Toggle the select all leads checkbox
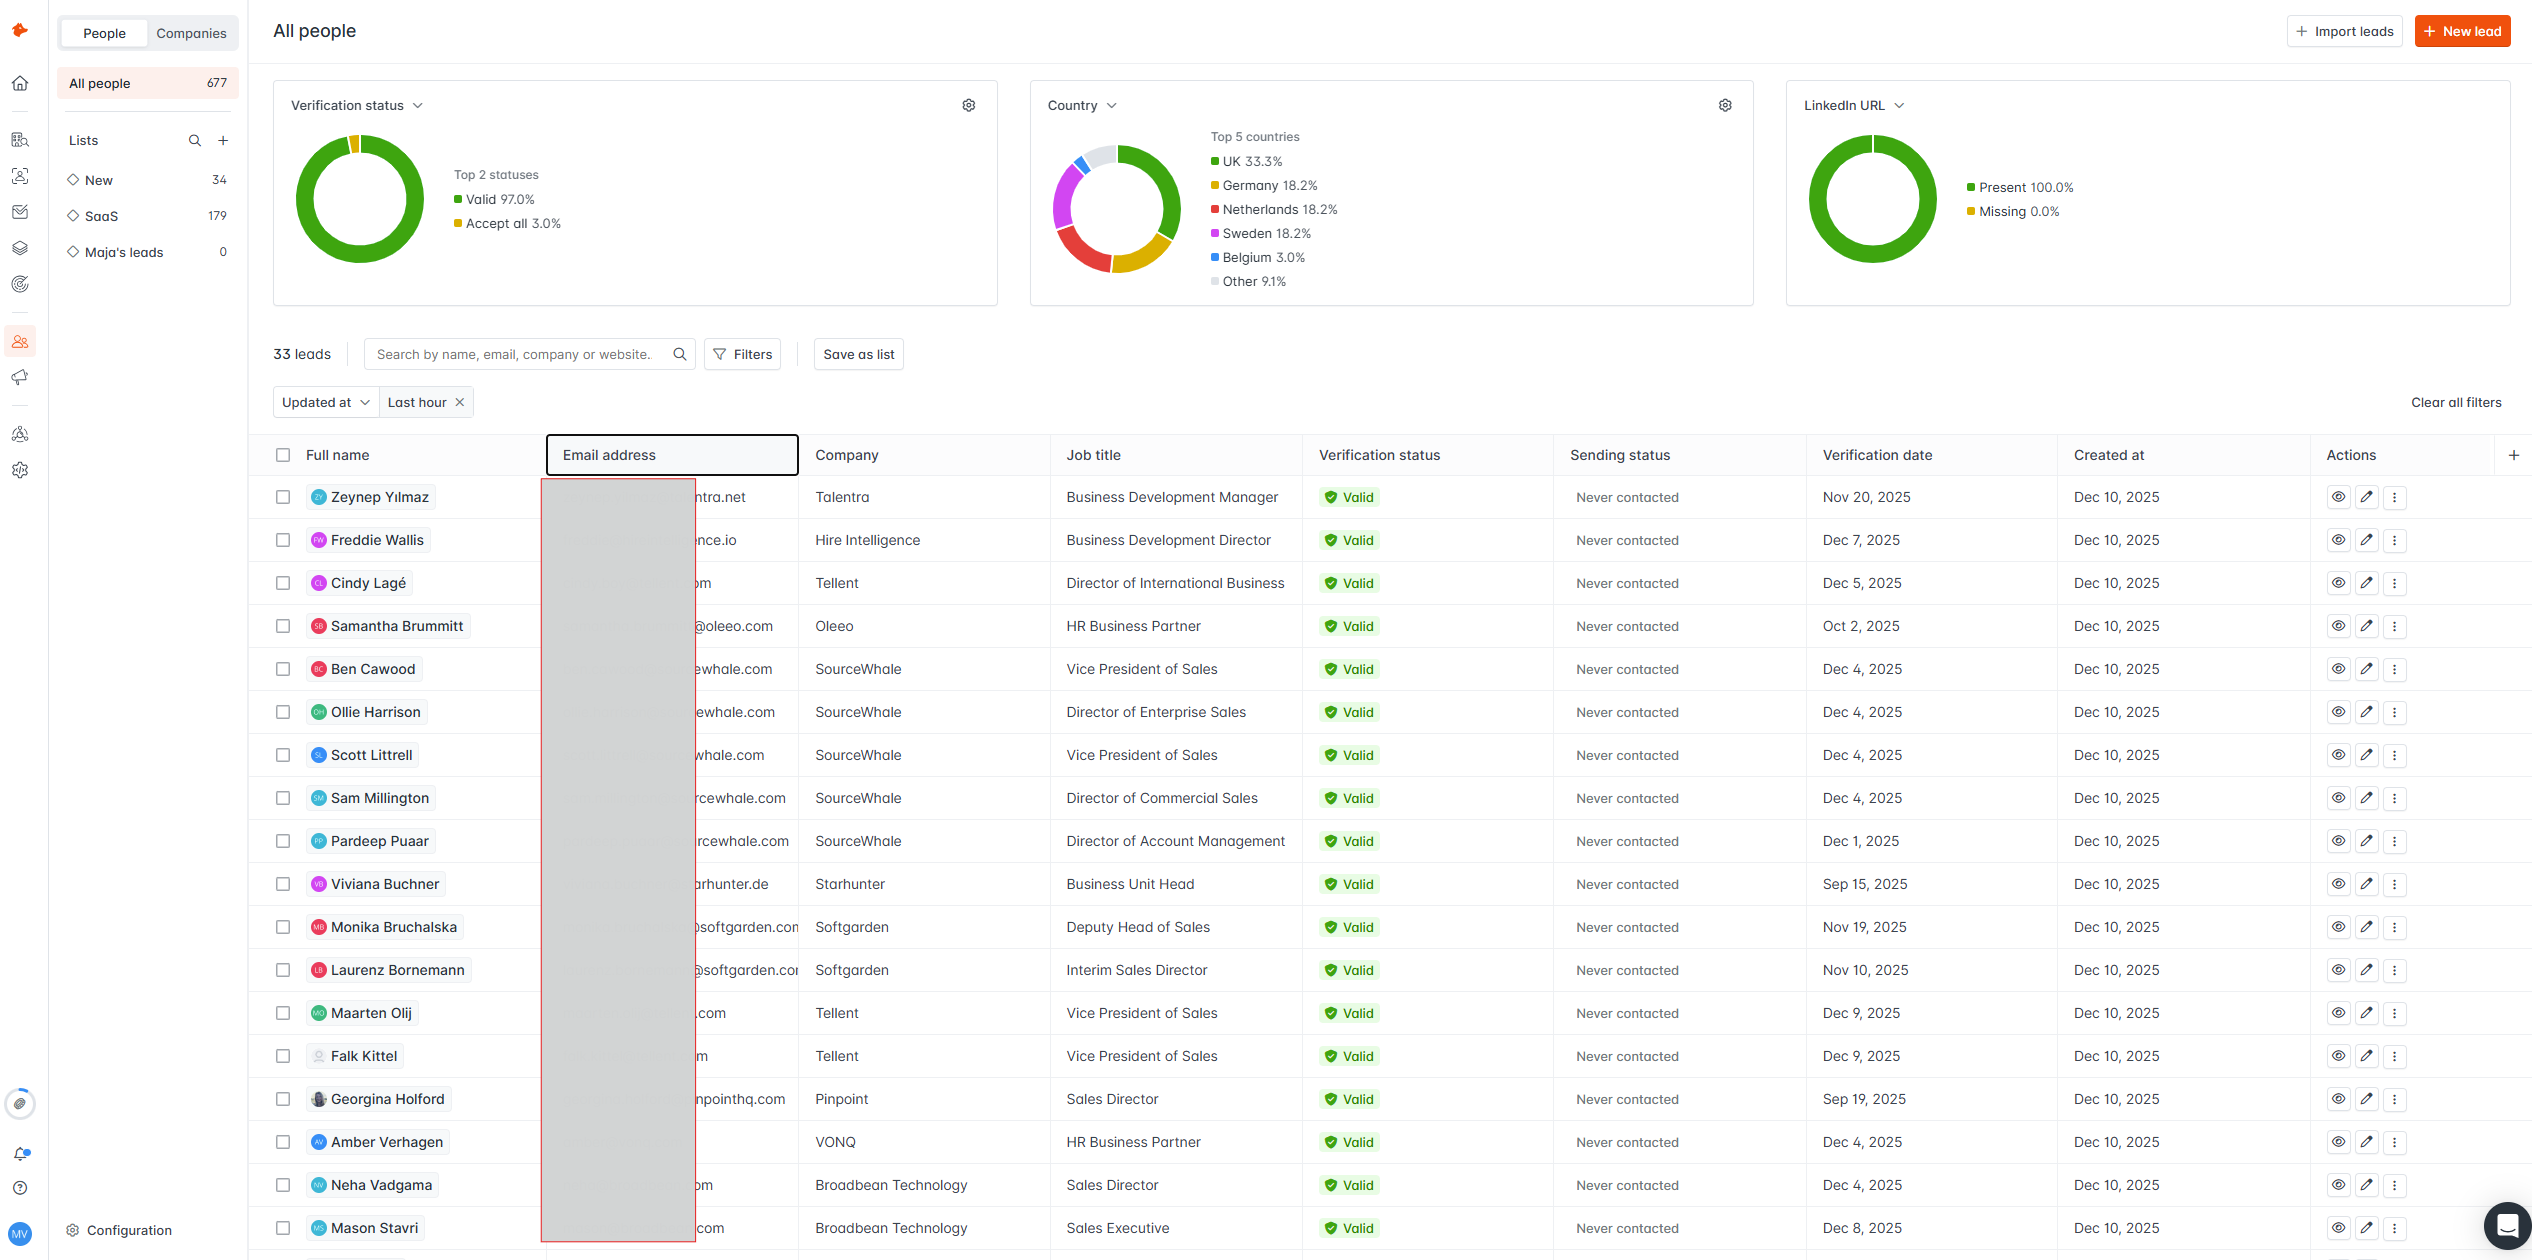Image resolution: width=2532 pixels, height=1260 pixels. (283, 455)
